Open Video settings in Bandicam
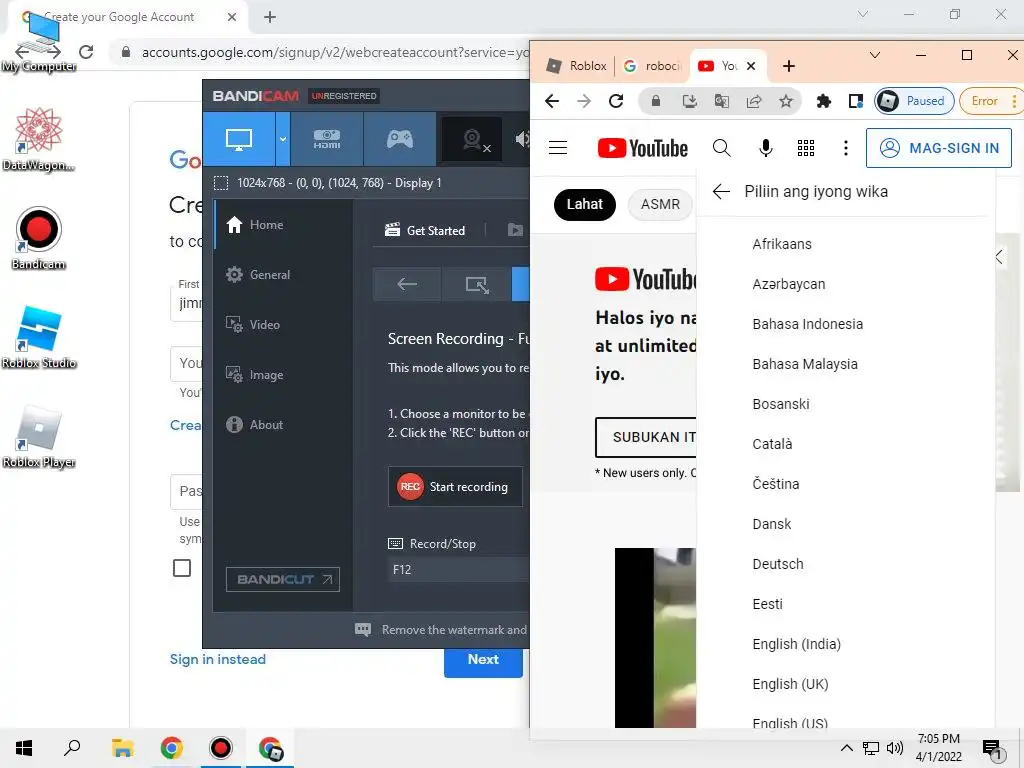 (253, 325)
